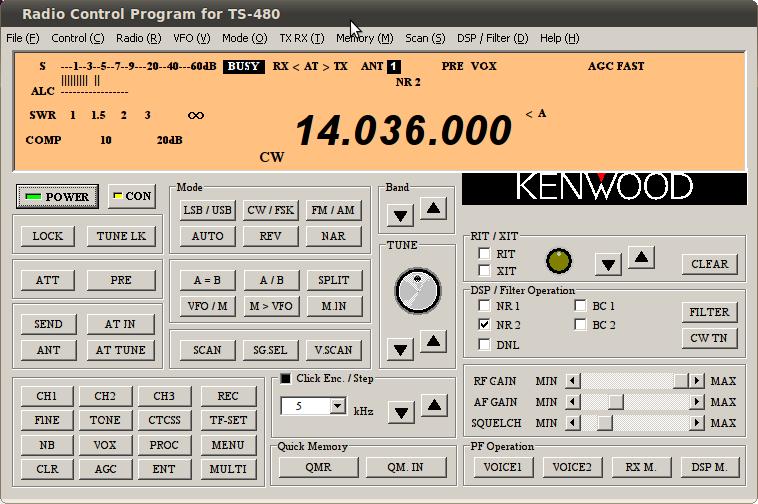
Task: Click the TUNE up arrow button
Action: click(433, 342)
